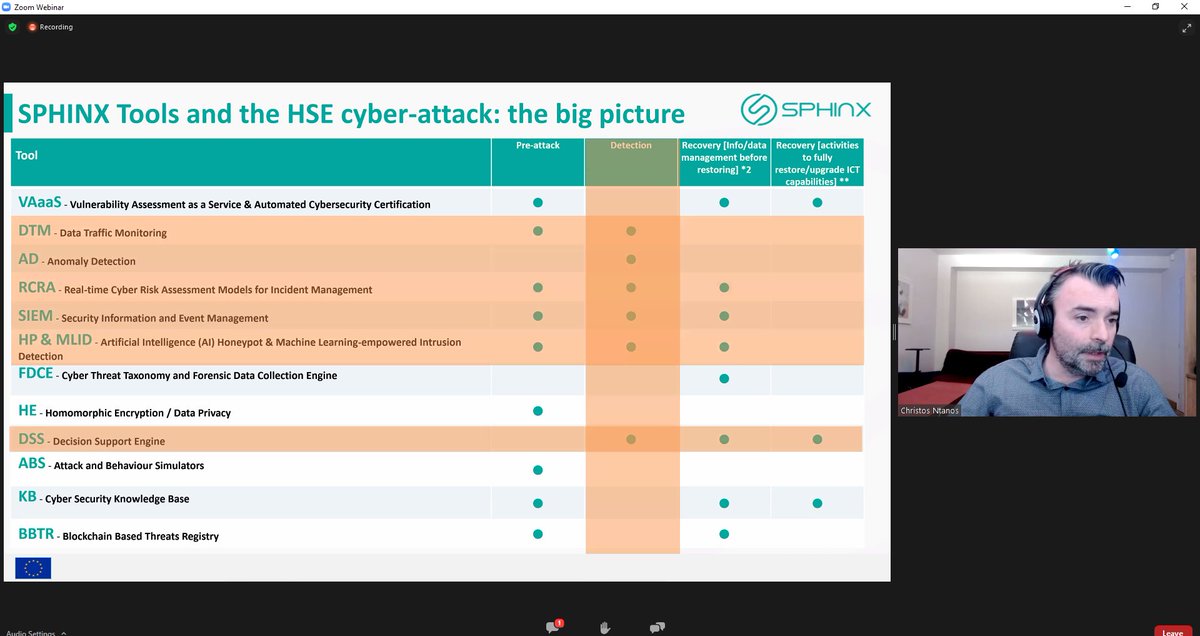Click the SPHINX logo on the slide

[806, 109]
